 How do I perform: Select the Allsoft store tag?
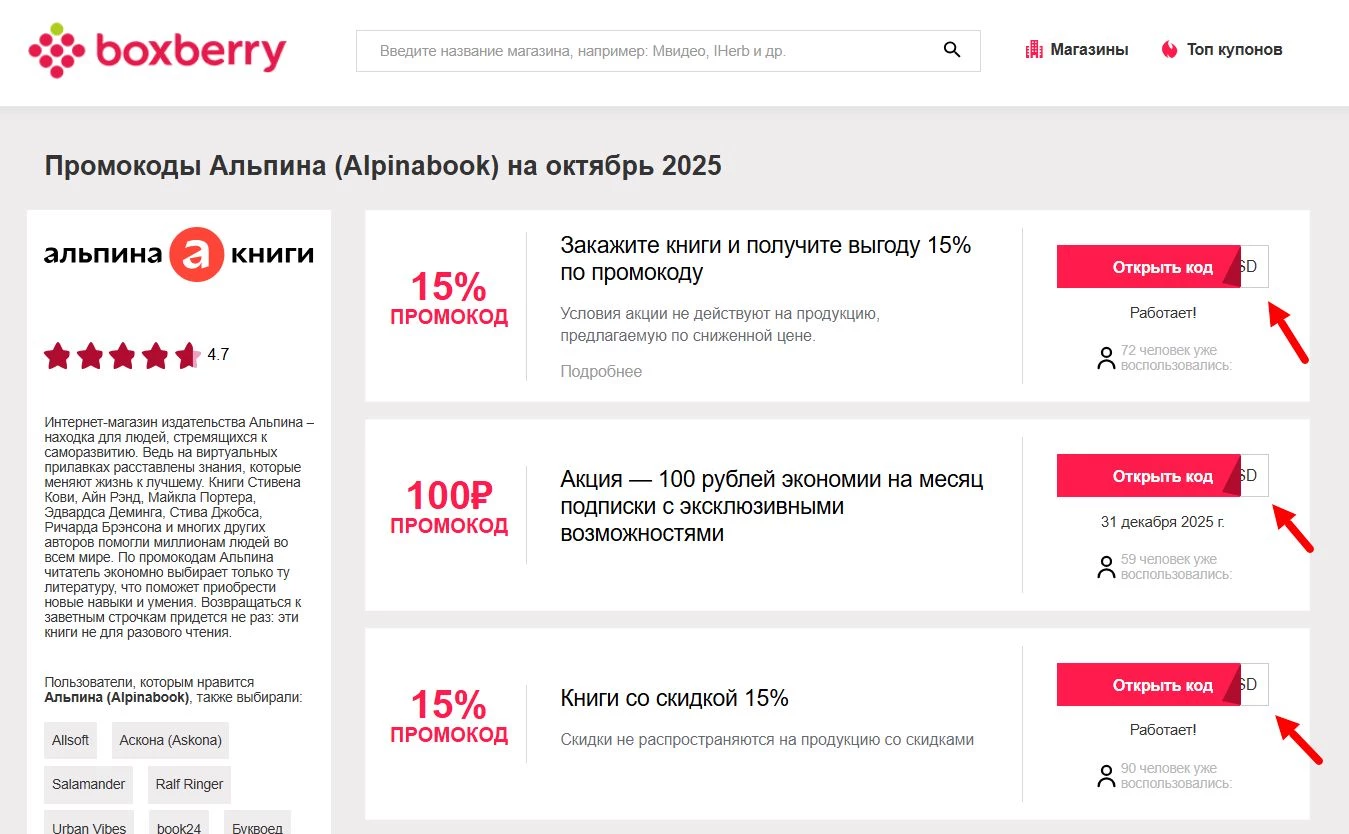[x=69, y=740]
